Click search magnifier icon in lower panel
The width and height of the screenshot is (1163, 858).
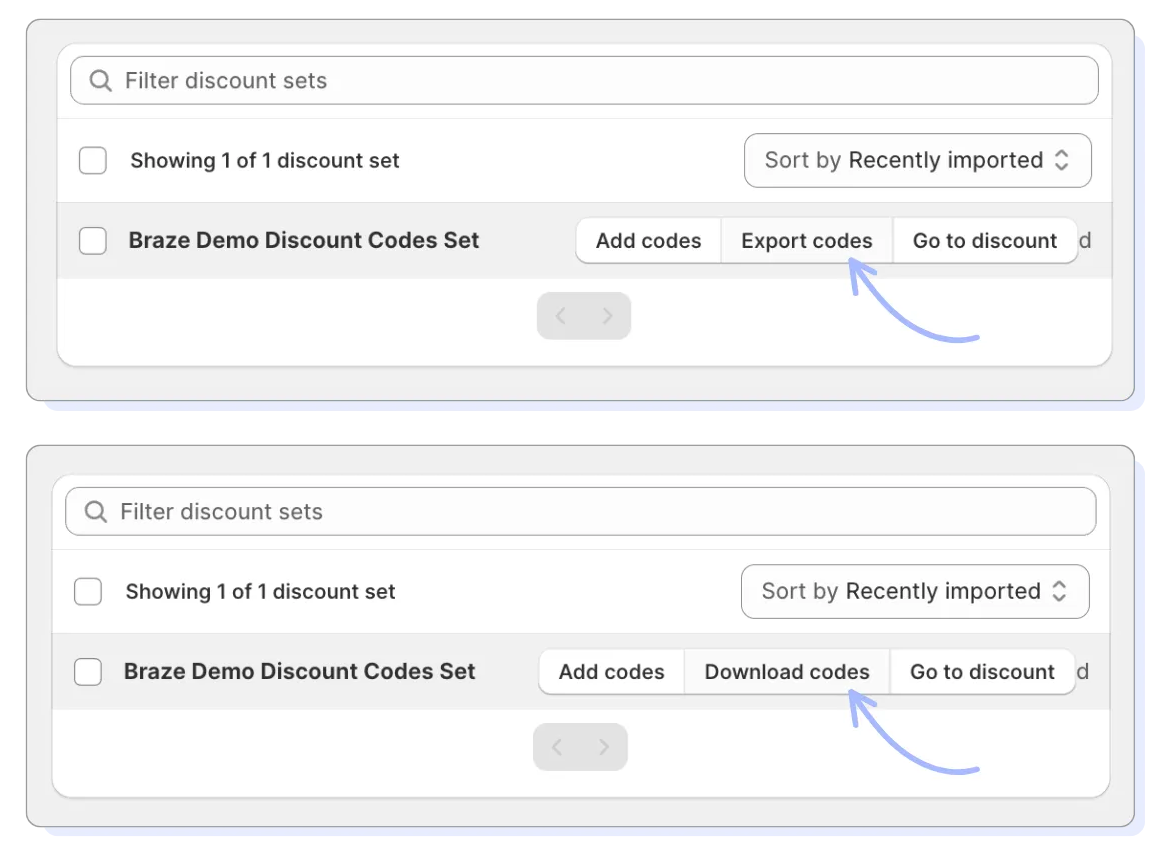coord(96,511)
